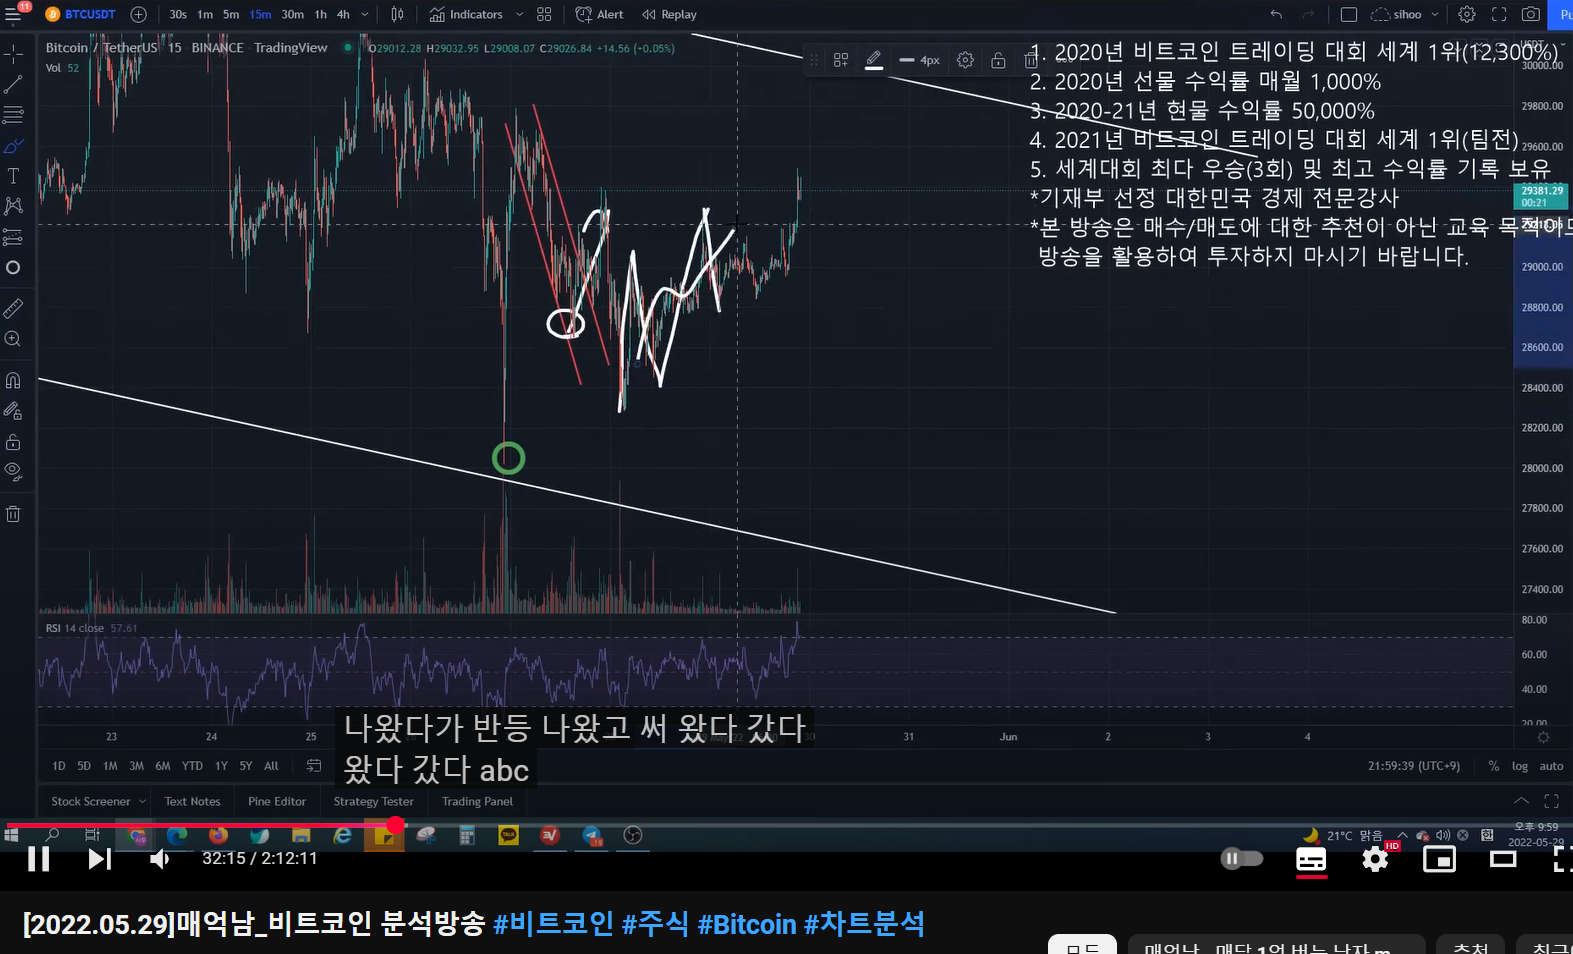This screenshot has width=1573, height=954.
Task: Click the red video progress bar scrubber
Action: point(396,825)
